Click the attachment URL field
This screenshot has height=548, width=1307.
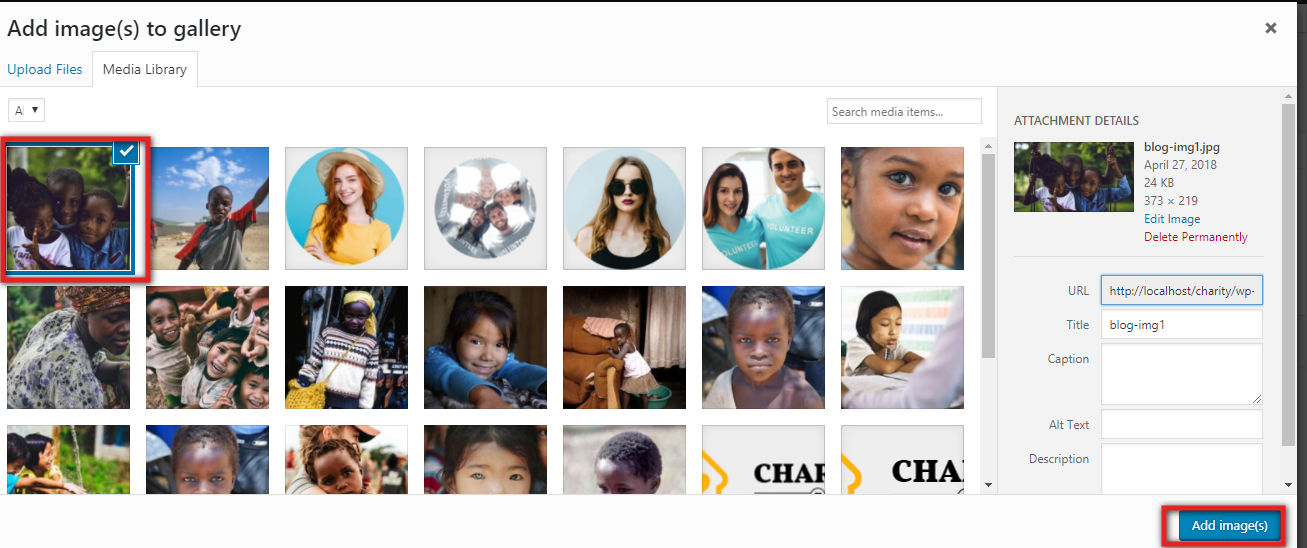1182,290
